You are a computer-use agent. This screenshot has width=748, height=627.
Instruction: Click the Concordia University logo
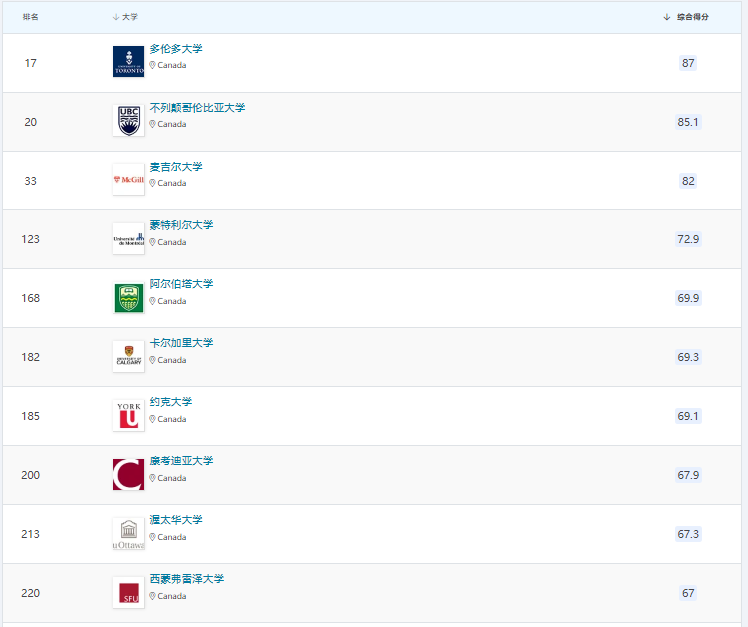coord(128,475)
